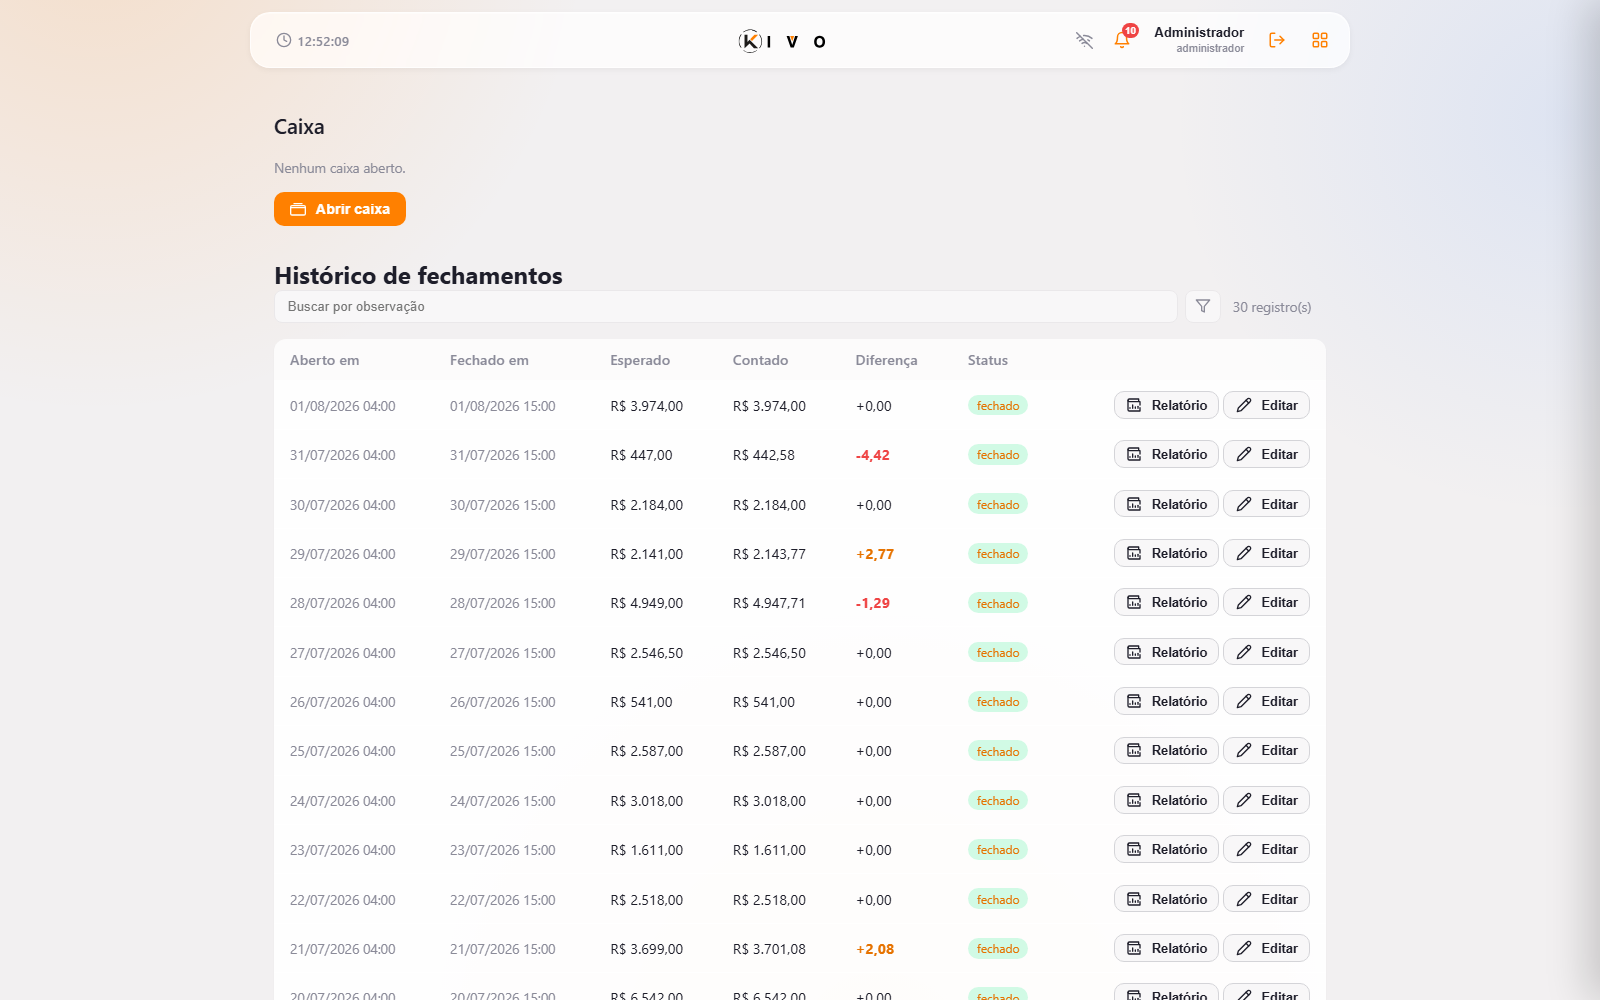Click the Abrir caixa button

(x=340, y=209)
